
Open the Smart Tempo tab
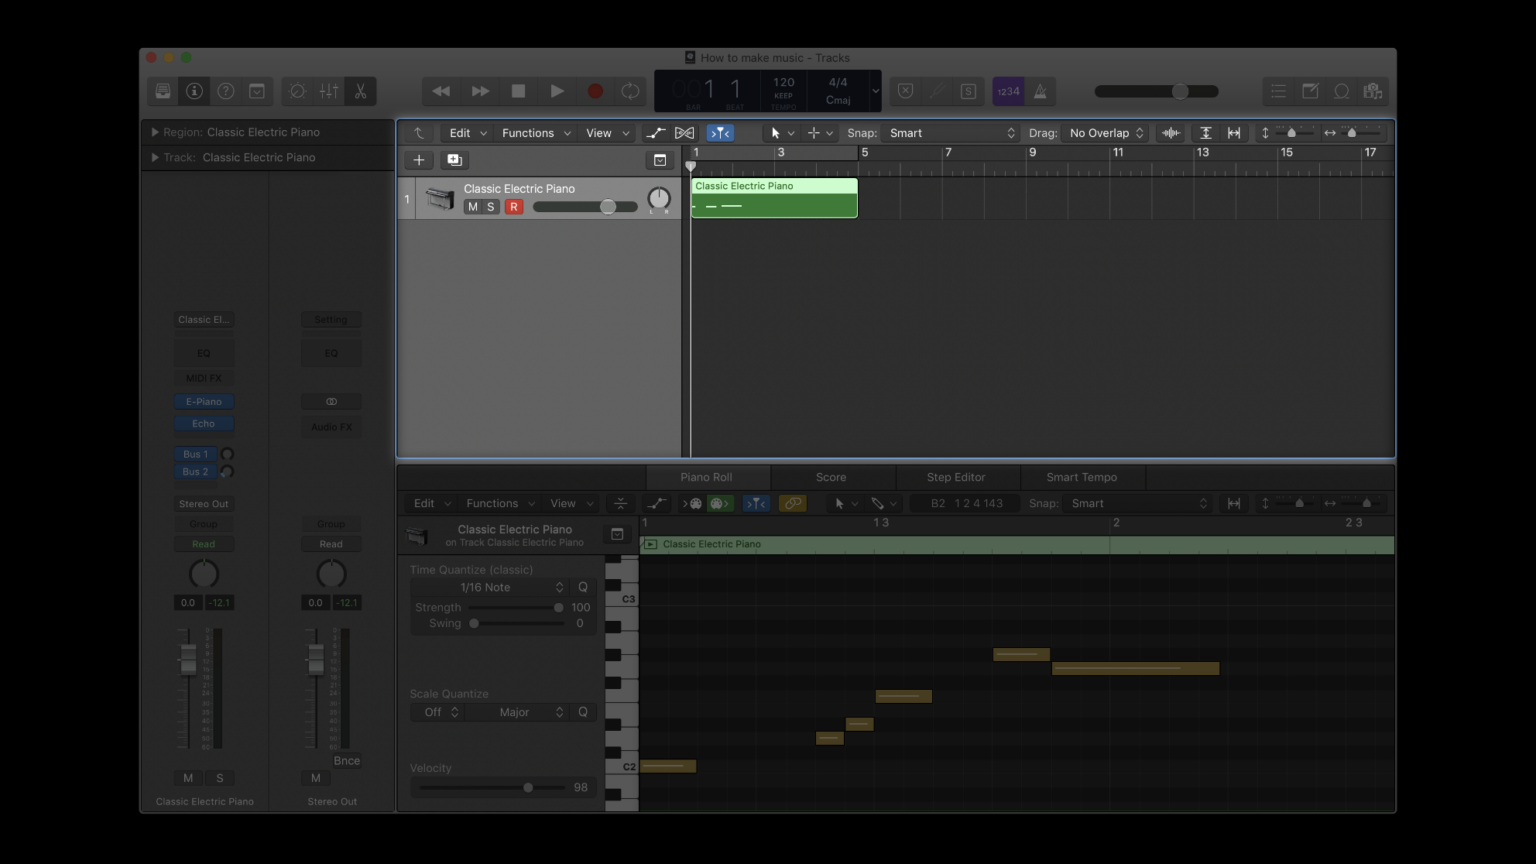click(x=1082, y=477)
